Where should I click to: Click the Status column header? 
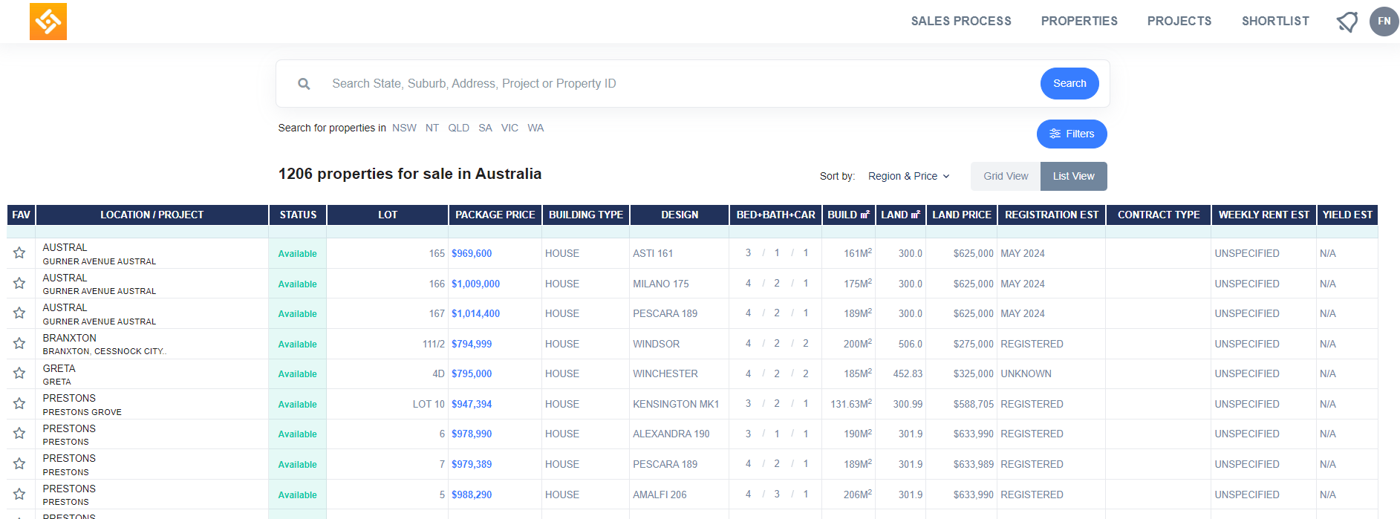pos(298,215)
